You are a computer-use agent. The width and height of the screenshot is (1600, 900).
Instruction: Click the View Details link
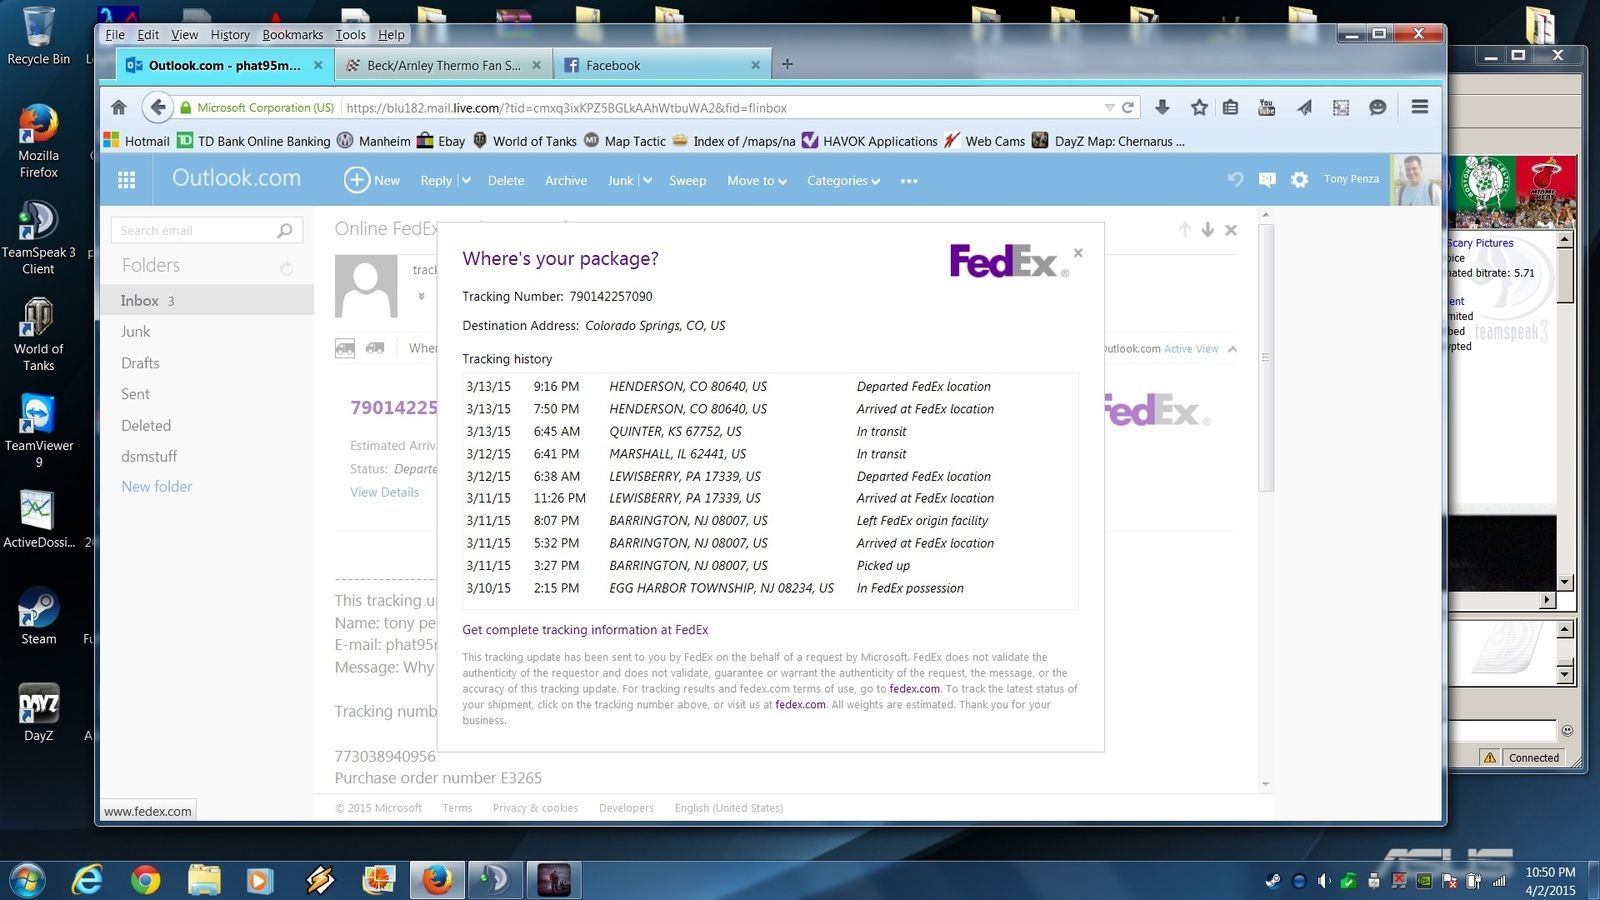pos(384,492)
